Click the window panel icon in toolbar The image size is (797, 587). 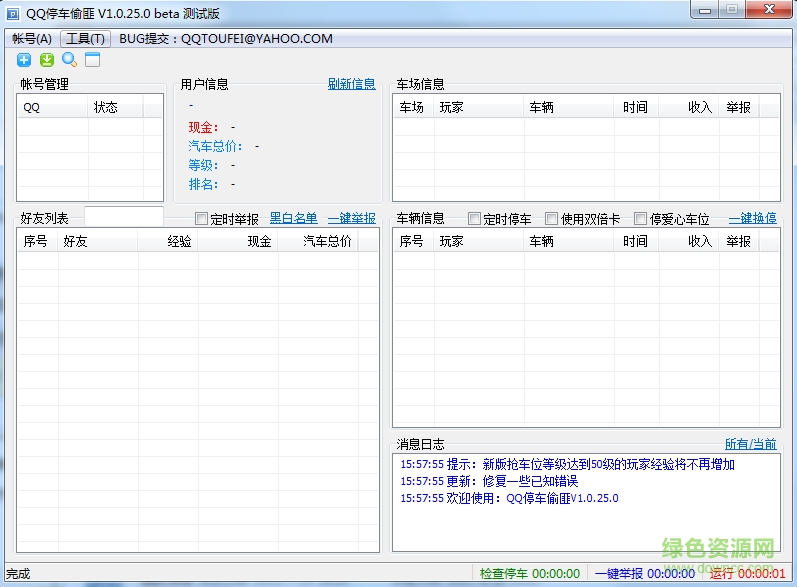coord(92,60)
